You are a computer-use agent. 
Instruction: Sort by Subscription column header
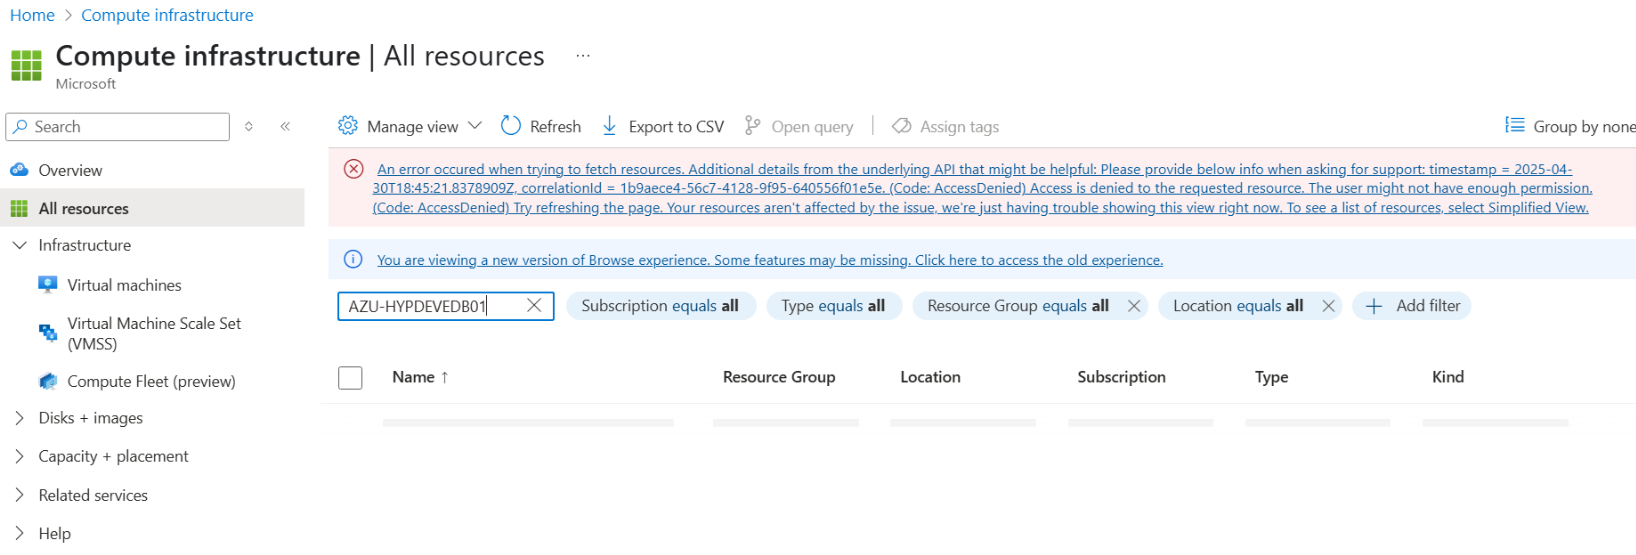(x=1121, y=377)
